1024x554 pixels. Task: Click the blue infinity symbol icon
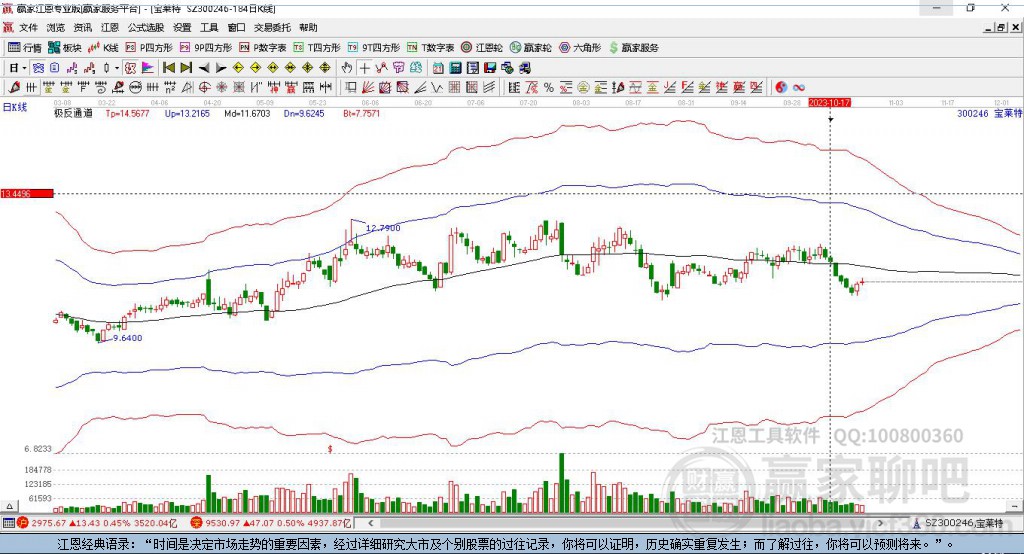click(799, 88)
